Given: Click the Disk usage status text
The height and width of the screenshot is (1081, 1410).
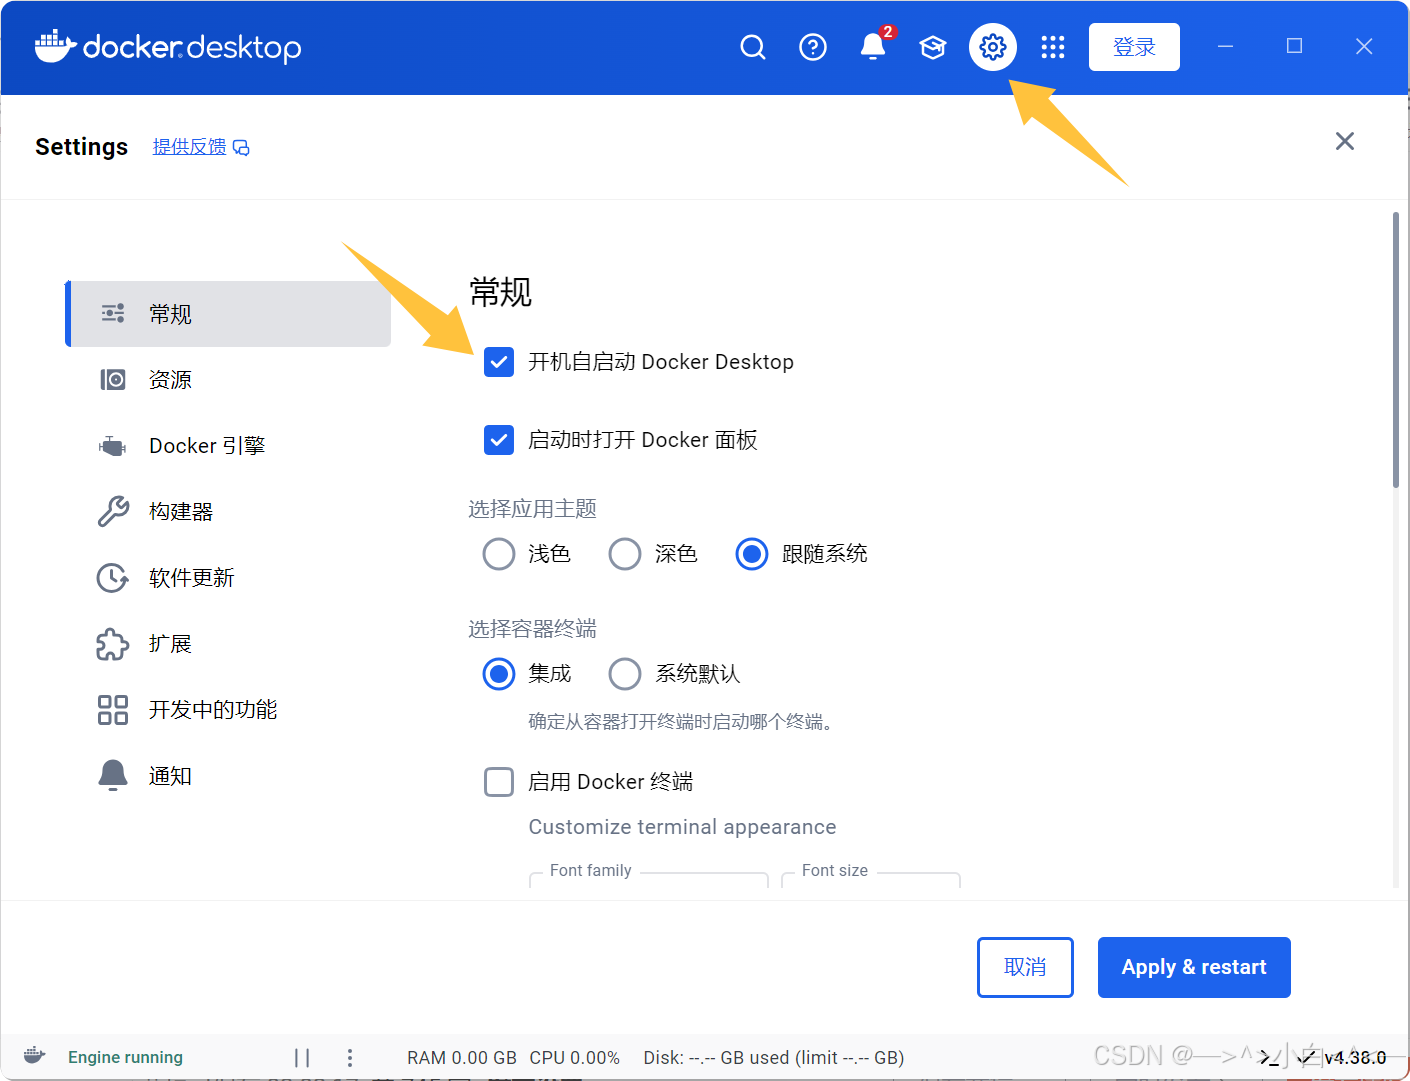Looking at the screenshot, I should pos(774,1058).
